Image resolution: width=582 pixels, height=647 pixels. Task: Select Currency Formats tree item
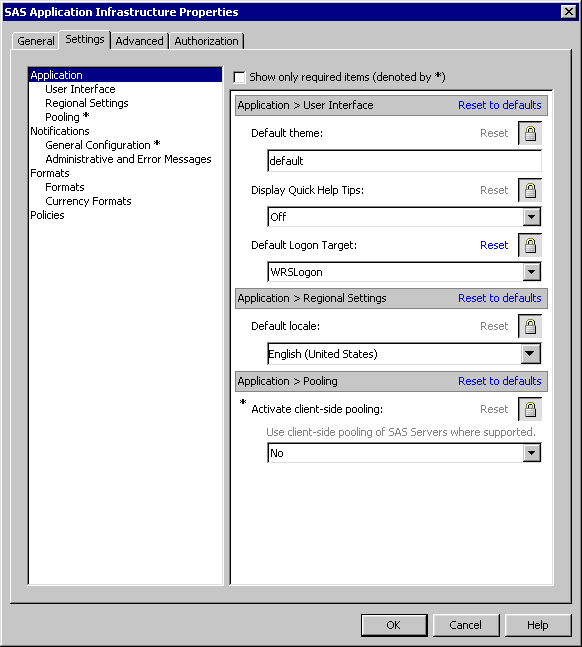[88, 201]
